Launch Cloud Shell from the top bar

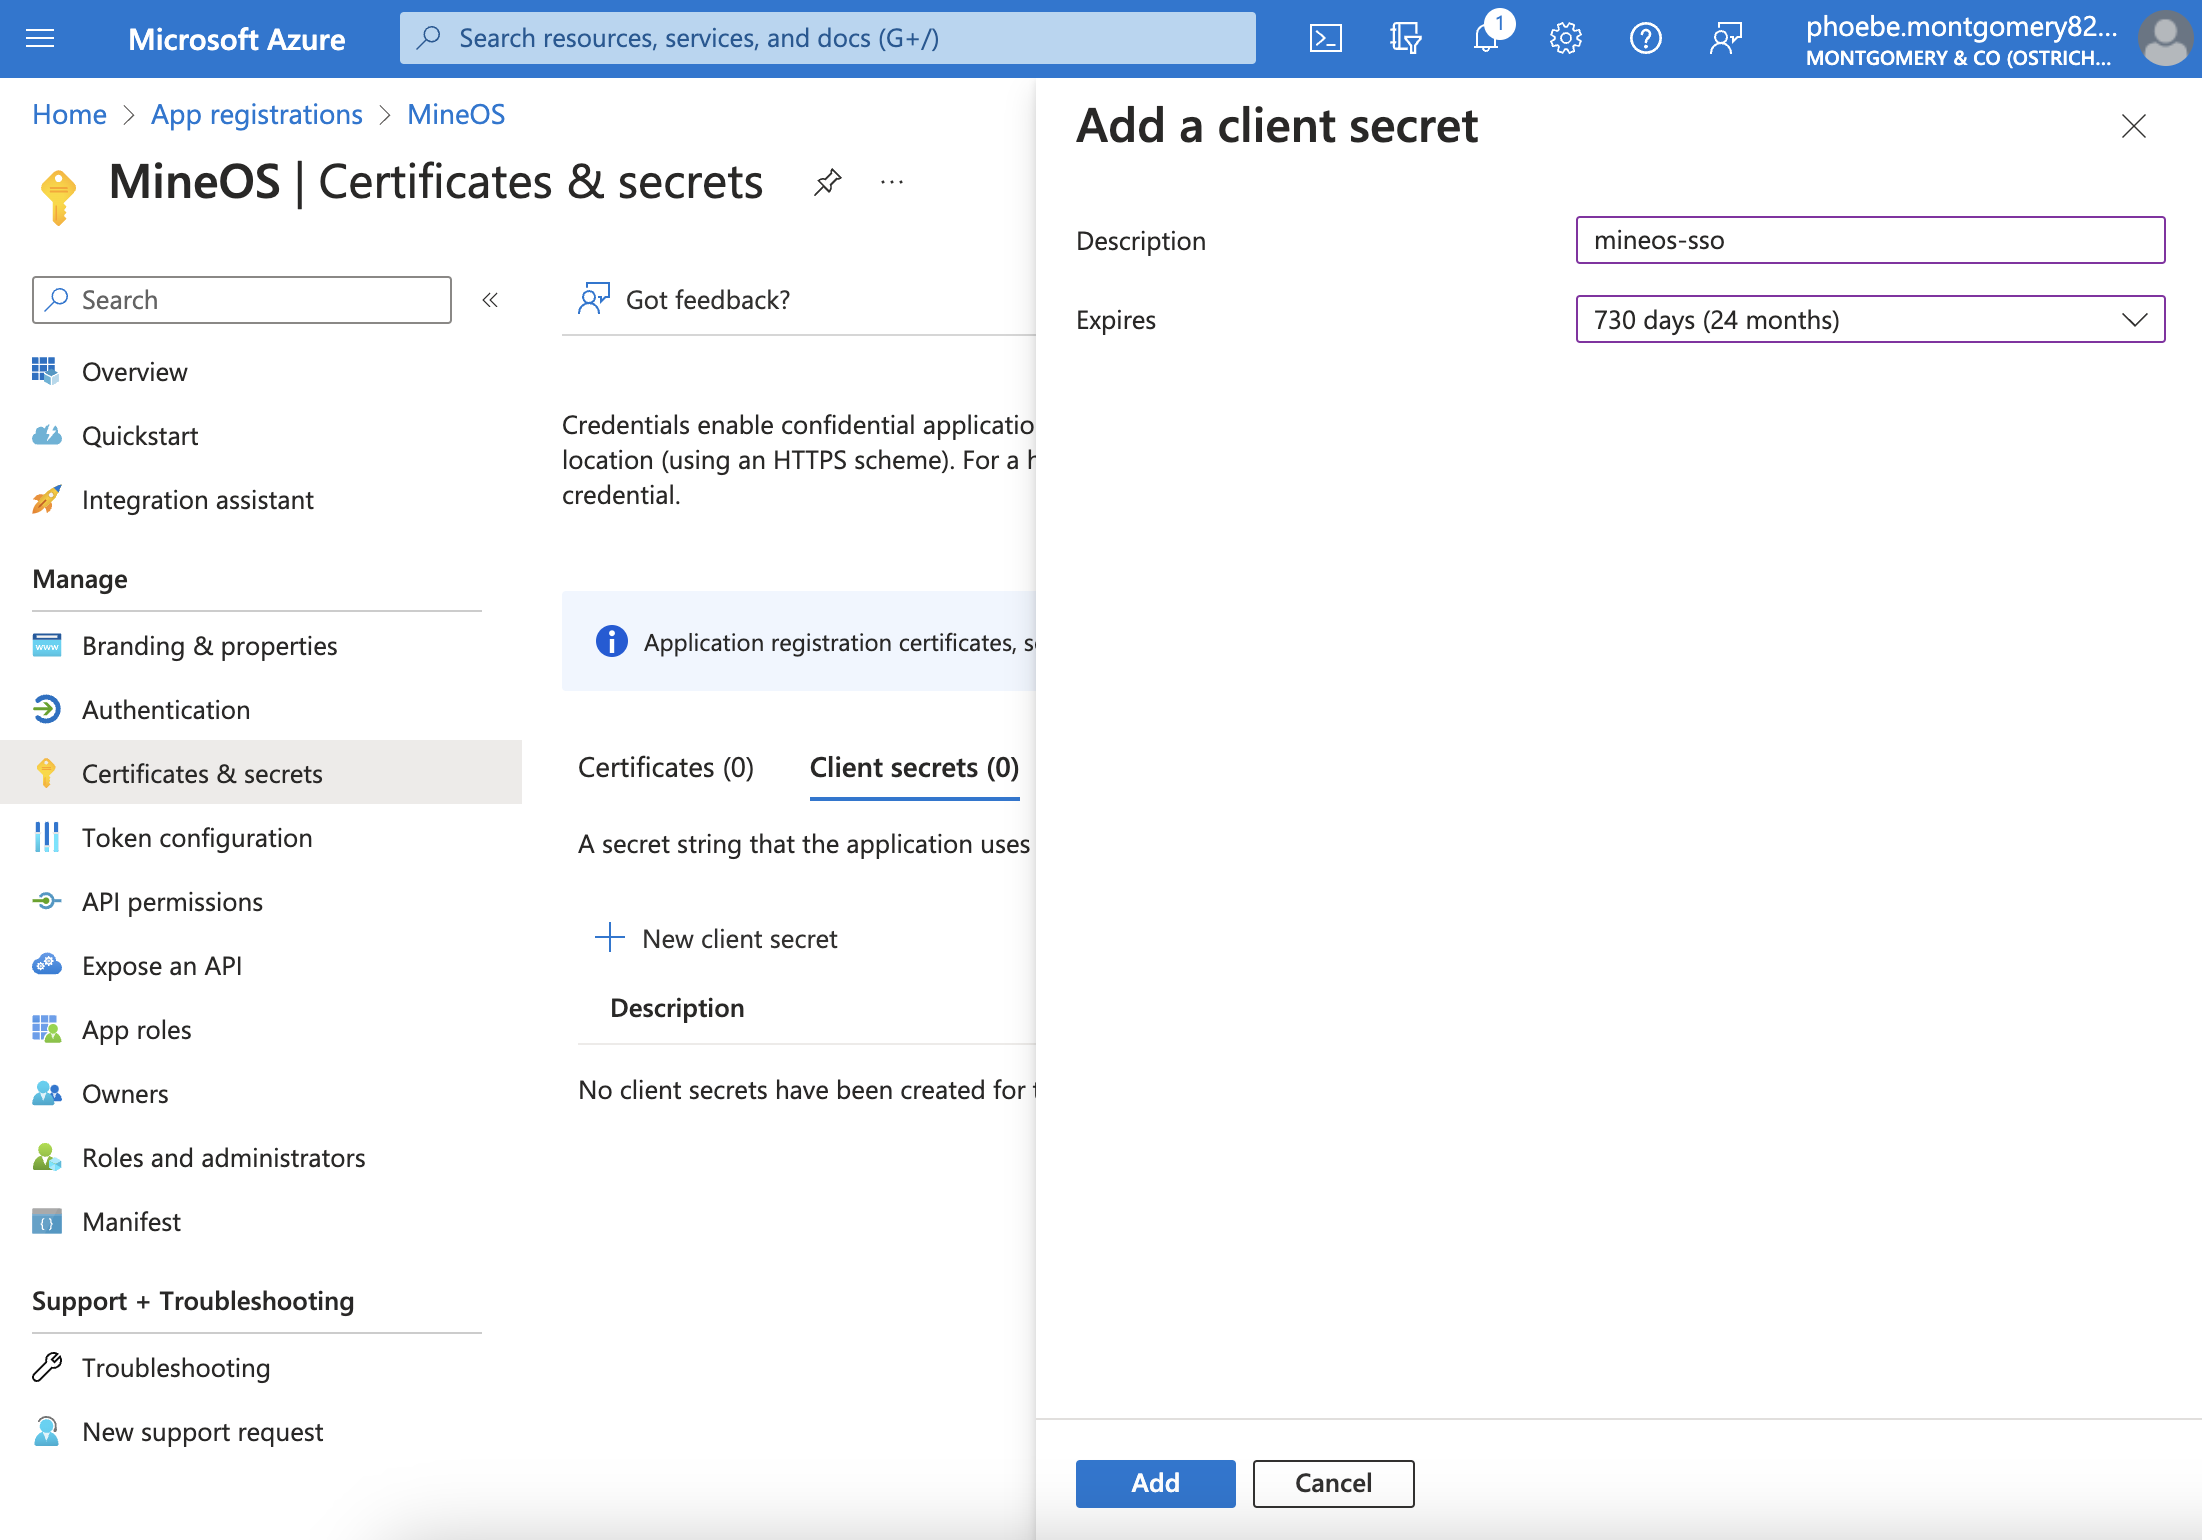1325,39
